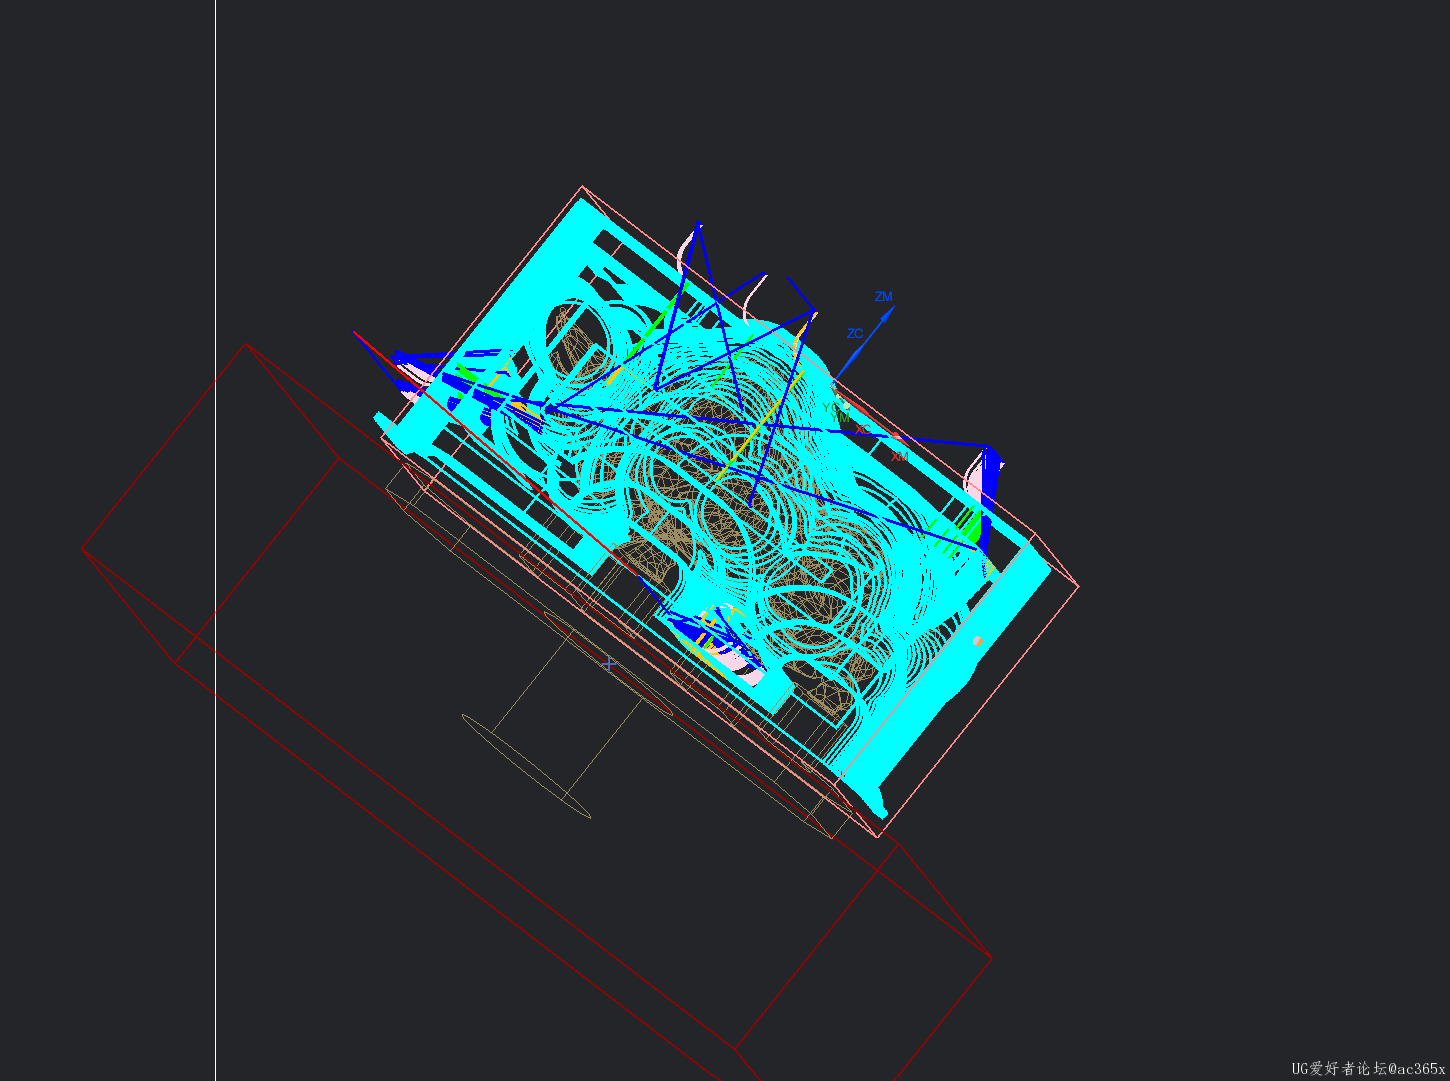1450x1081 pixels.
Task: Select the blue Z-axis arrowhead
Action: 887,314
